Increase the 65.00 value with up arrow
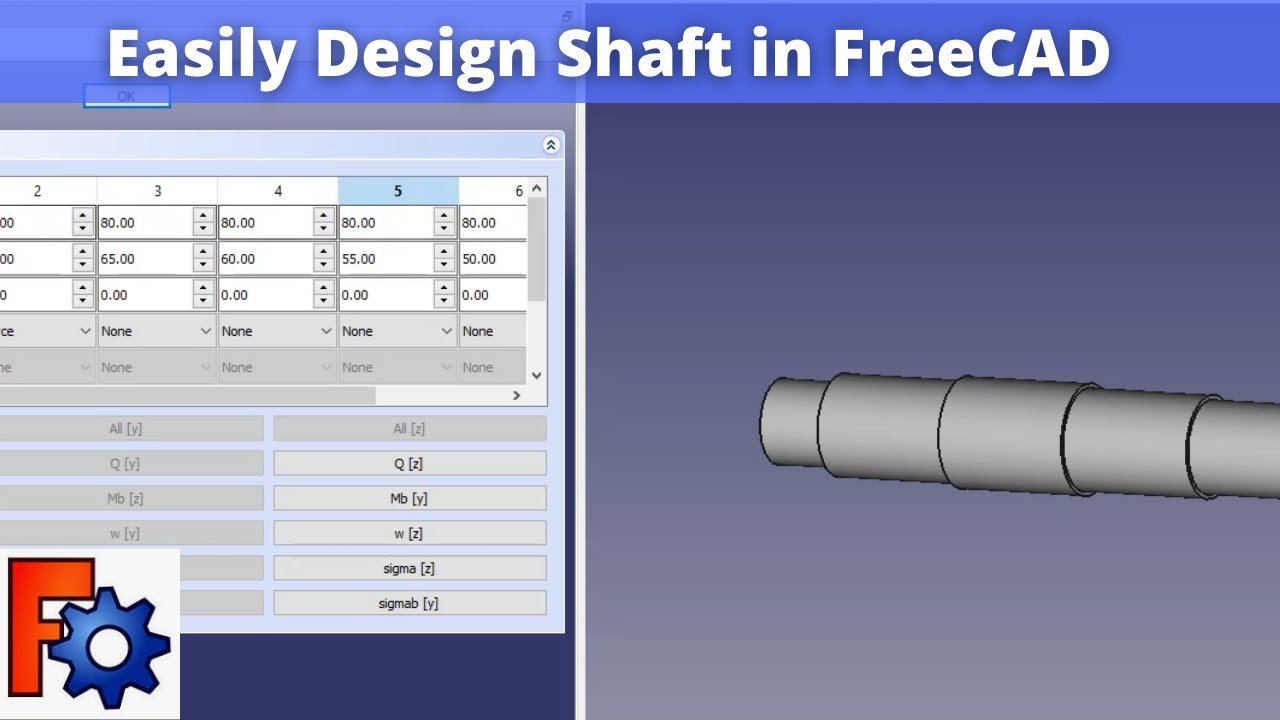 tap(204, 252)
